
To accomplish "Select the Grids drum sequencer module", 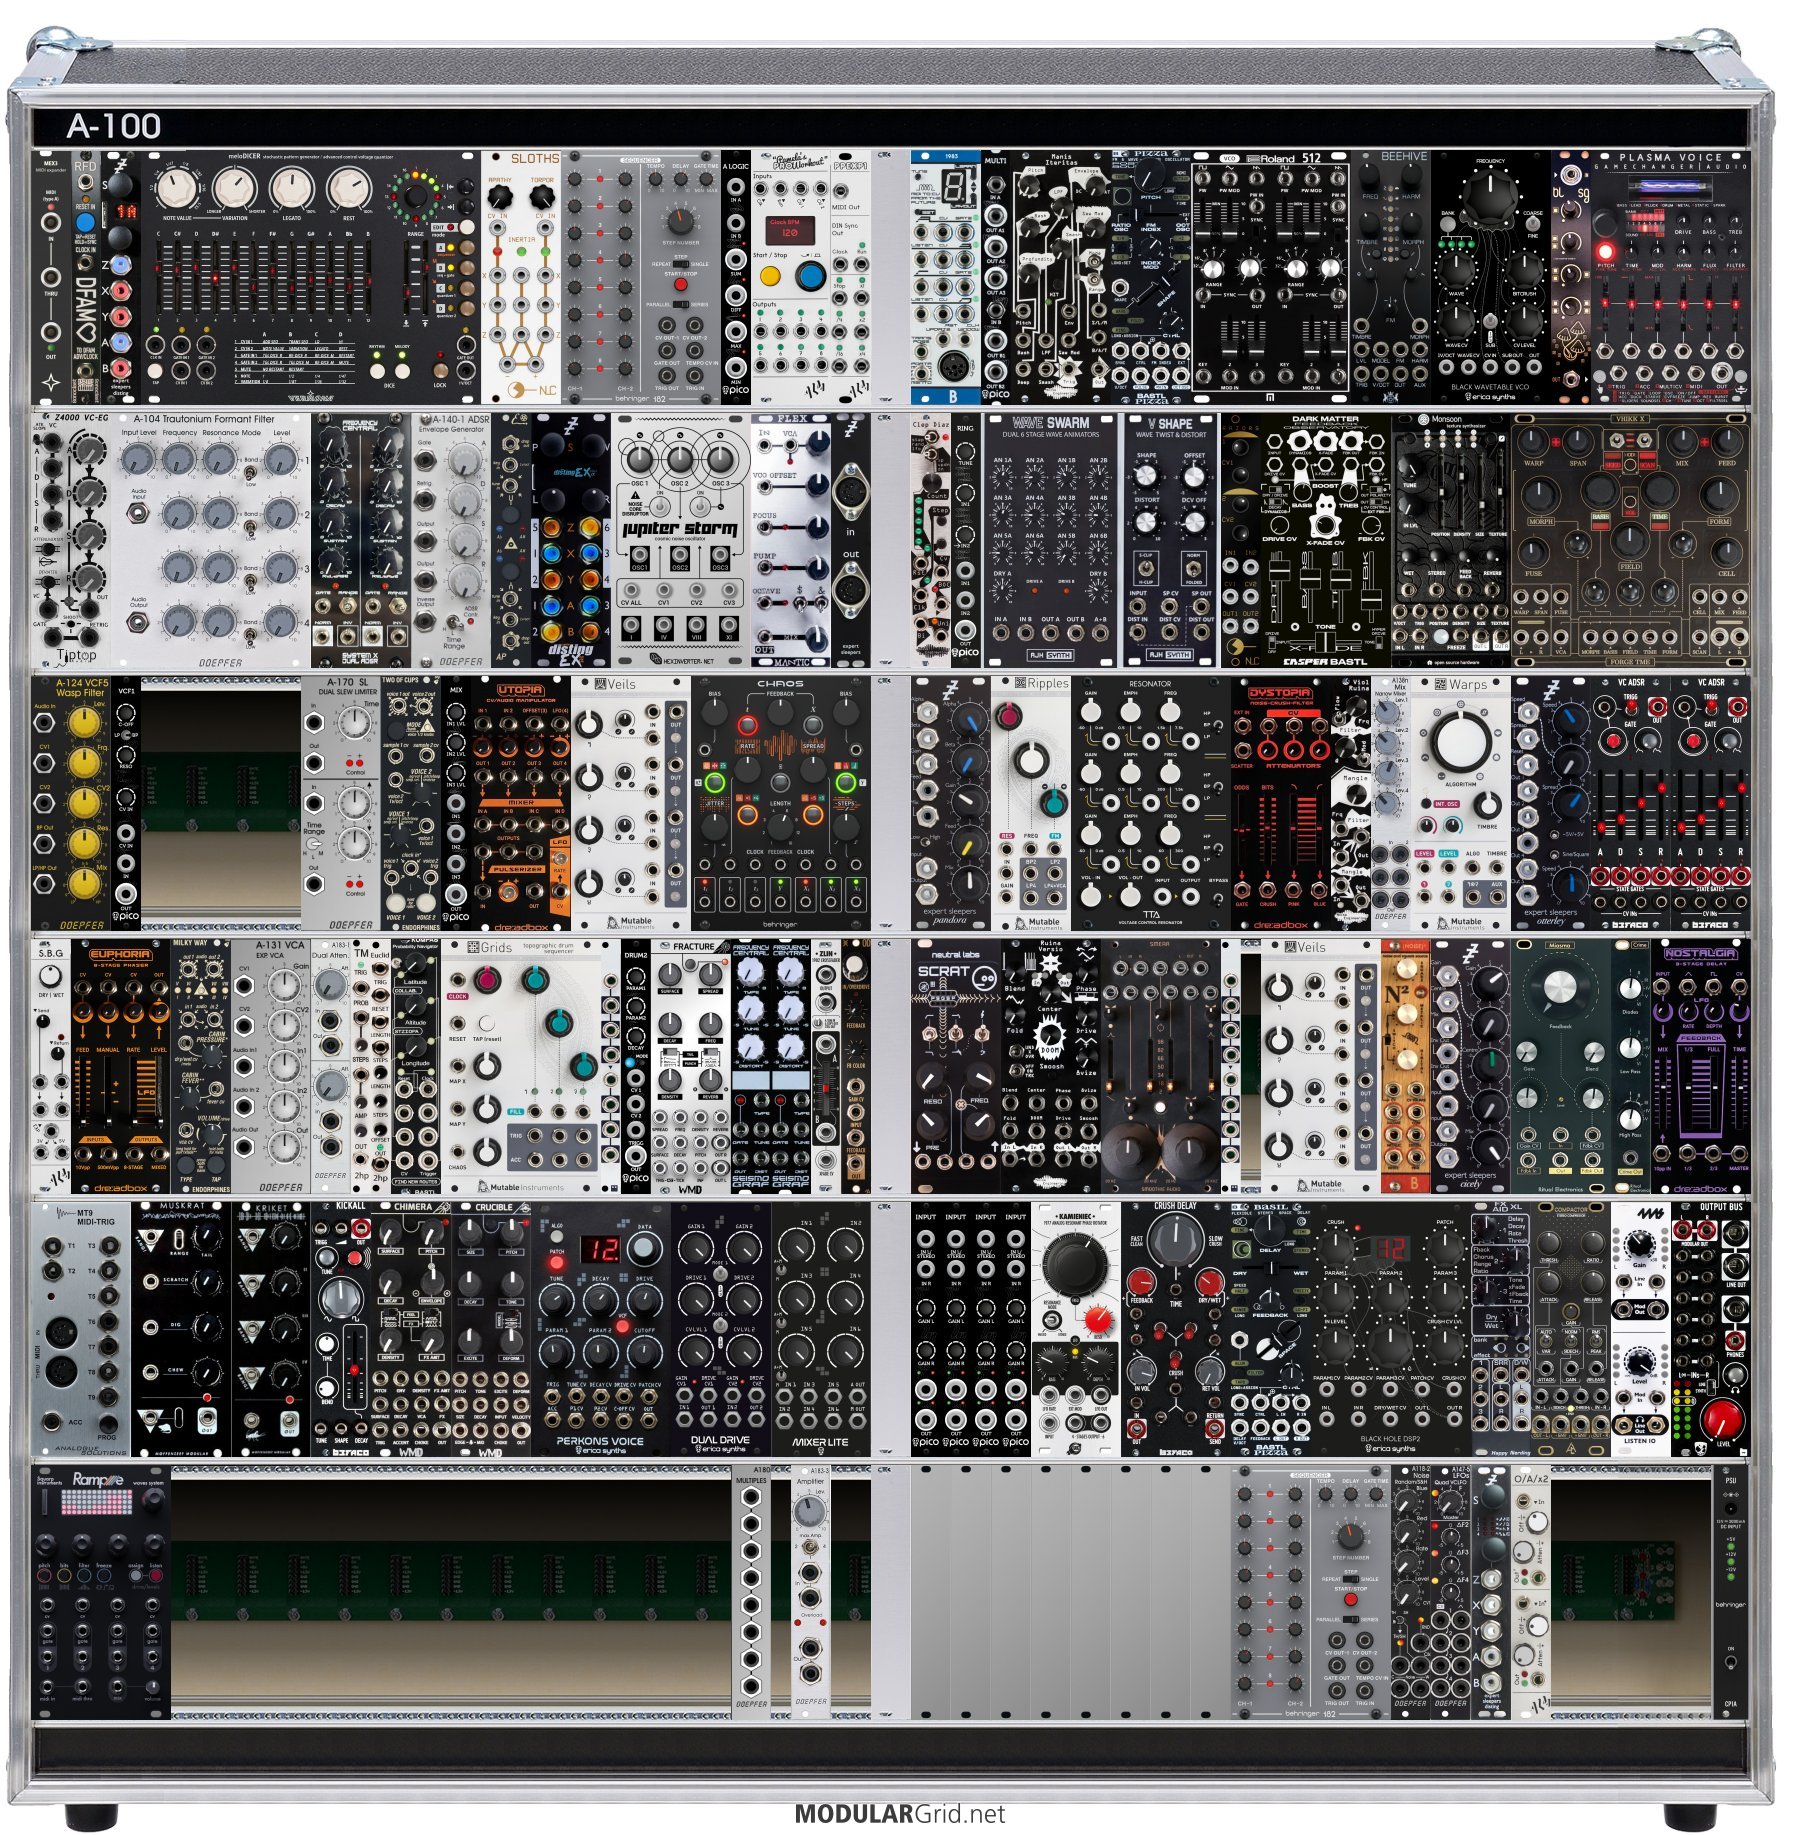I will [520, 1066].
